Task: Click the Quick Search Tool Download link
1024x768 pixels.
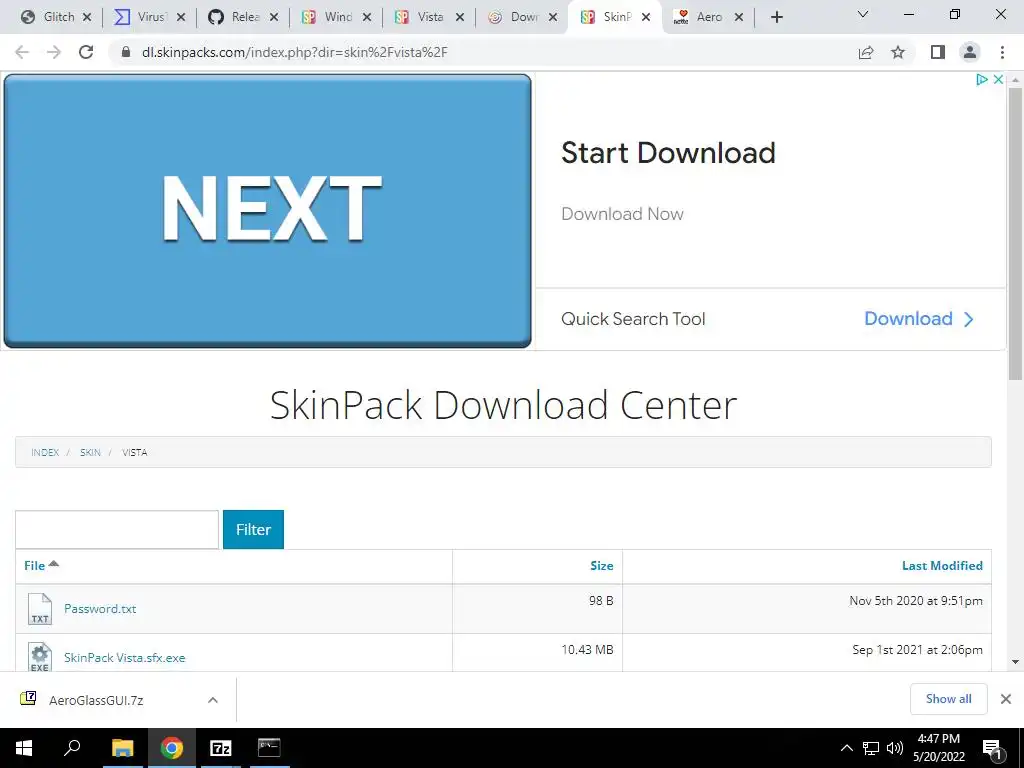Action: tap(919, 319)
